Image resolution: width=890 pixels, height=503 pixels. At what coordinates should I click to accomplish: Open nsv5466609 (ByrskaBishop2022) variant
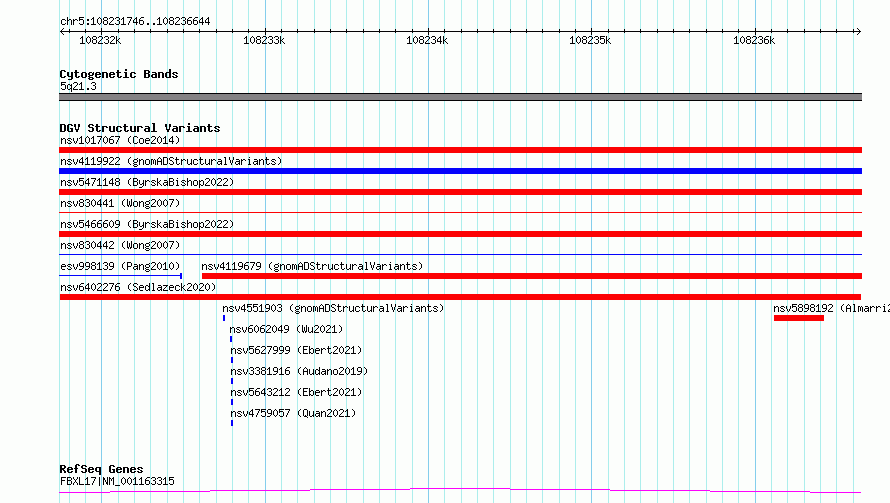point(147,224)
